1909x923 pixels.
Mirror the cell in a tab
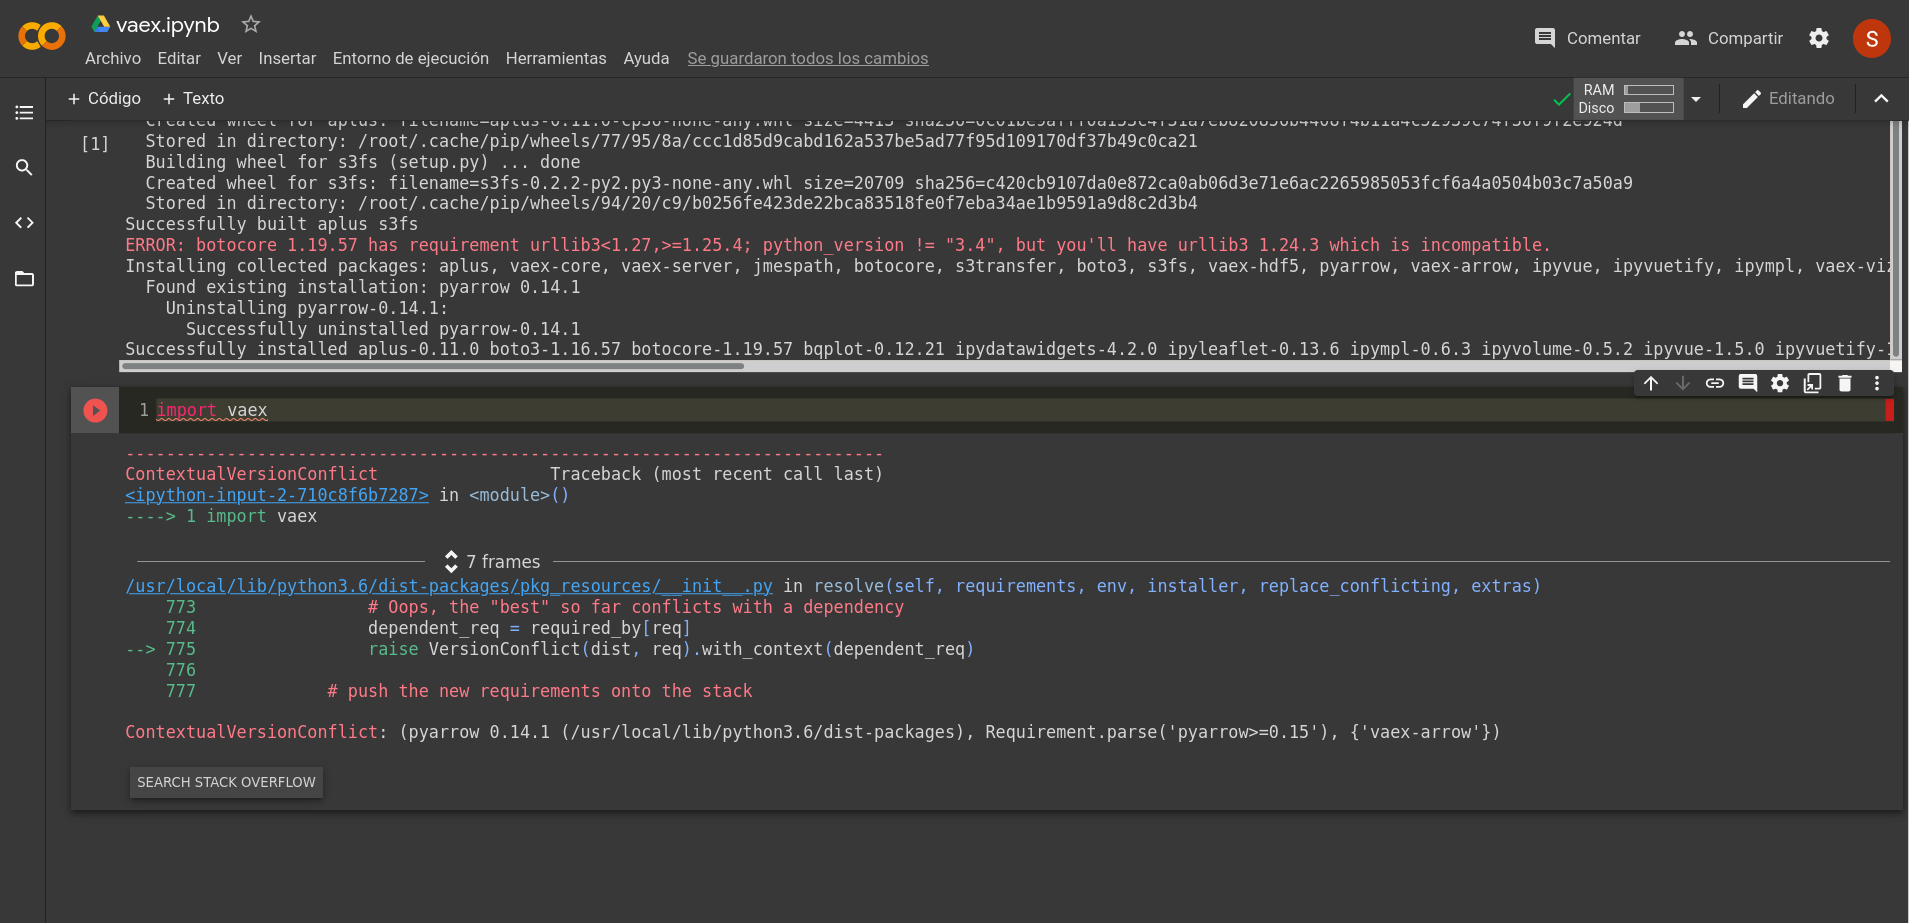pyautogui.click(x=1812, y=383)
